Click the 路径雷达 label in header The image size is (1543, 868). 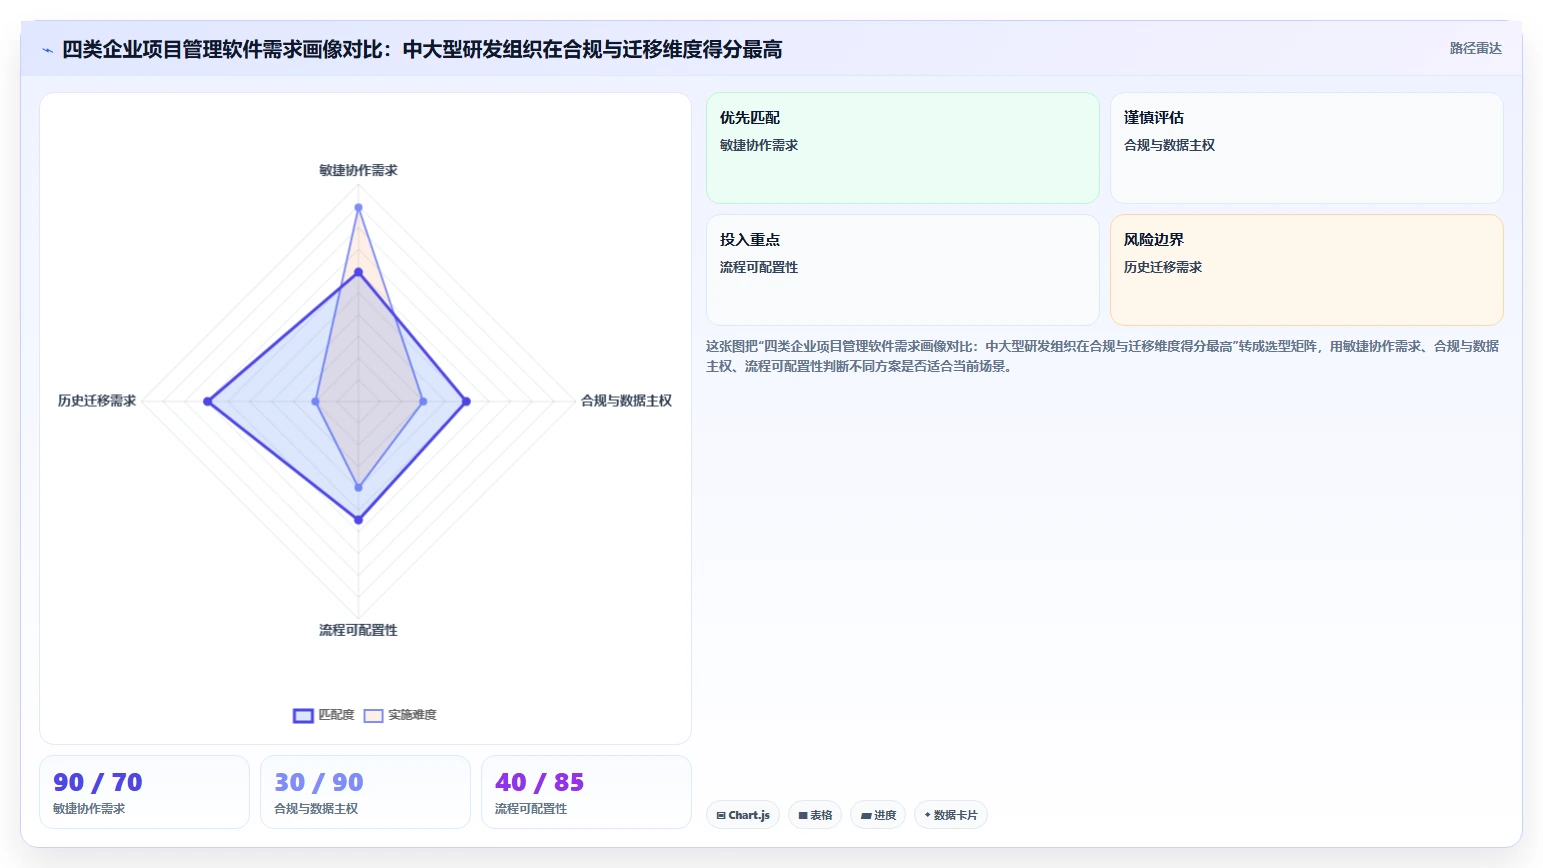point(1476,48)
